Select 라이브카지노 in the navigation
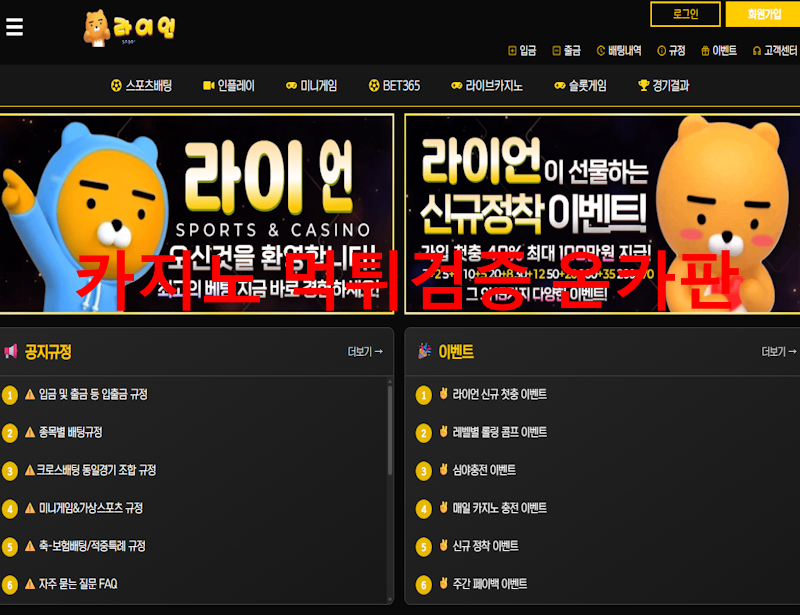Viewport: 800px width, 615px height. click(x=487, y=85)
